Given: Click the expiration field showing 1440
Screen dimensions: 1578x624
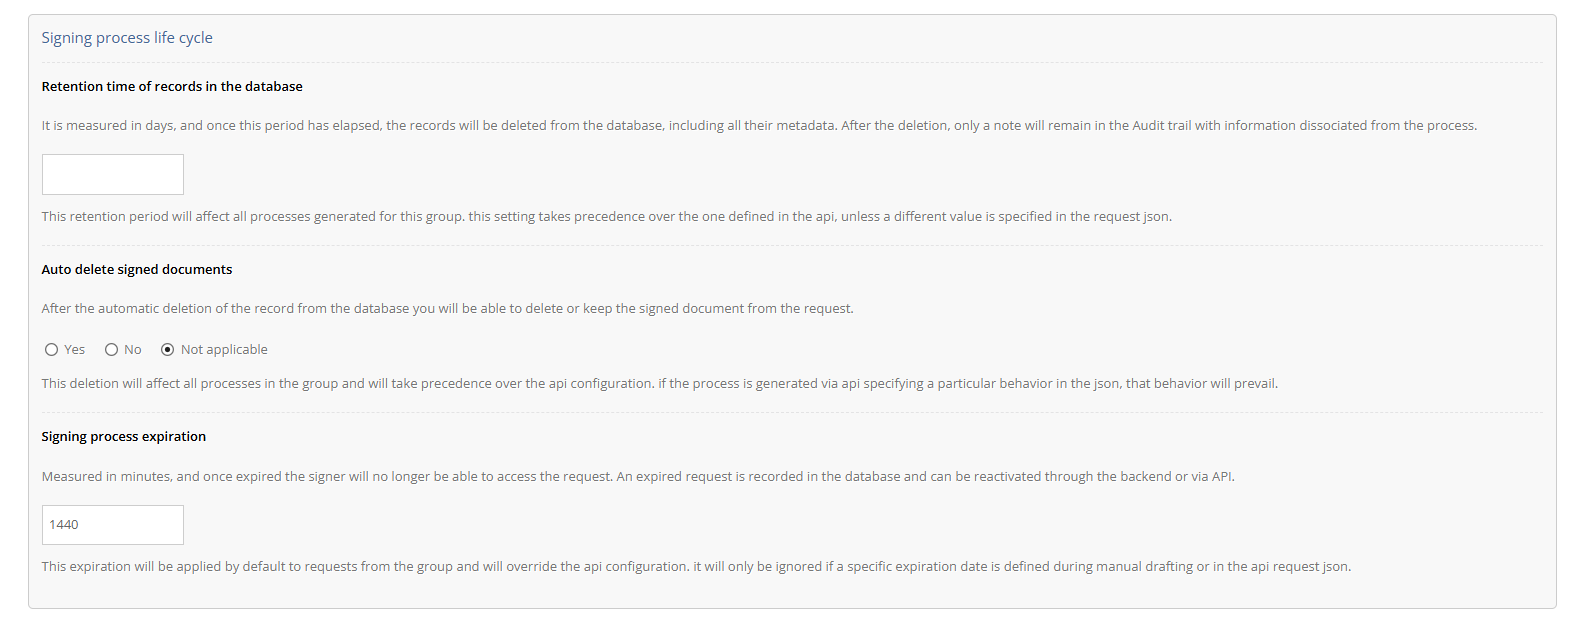Looking at the screenshot, I should tap(113, 525).
